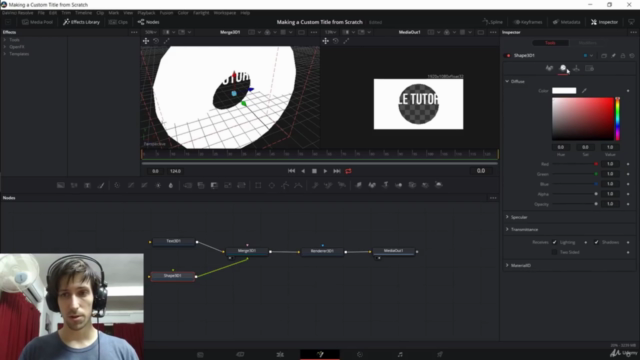640x360 pixels.
Task: Toggle loop playback button
Action: point(348,171)
